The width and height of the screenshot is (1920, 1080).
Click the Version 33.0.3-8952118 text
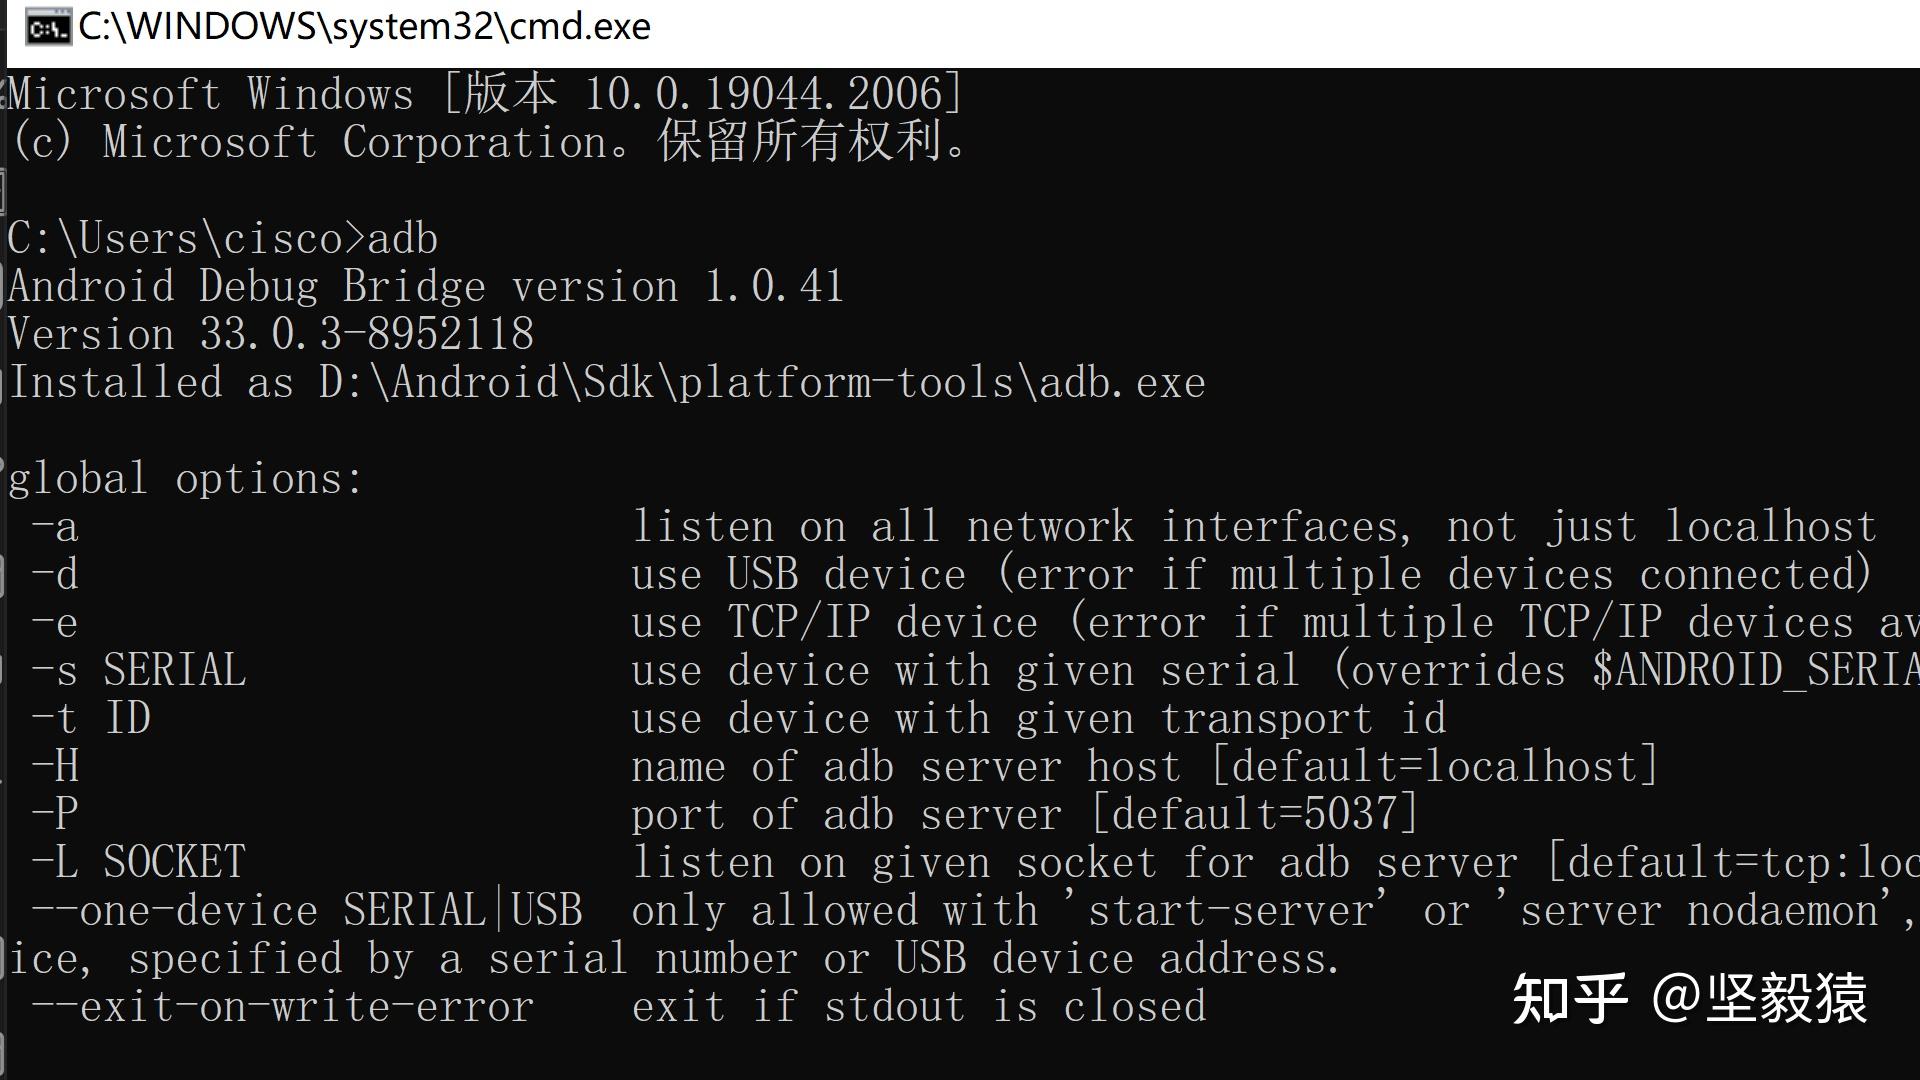[271, 334]
